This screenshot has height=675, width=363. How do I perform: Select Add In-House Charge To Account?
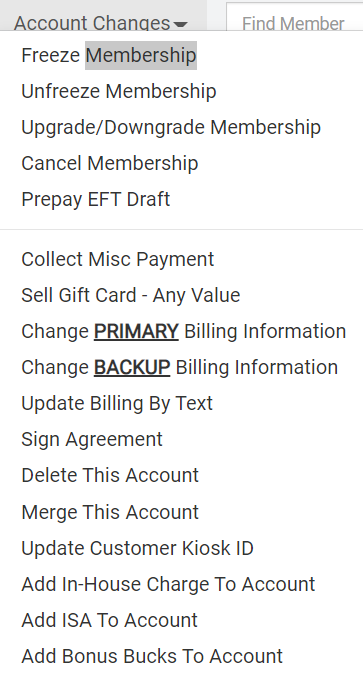(x=168, y=584)
